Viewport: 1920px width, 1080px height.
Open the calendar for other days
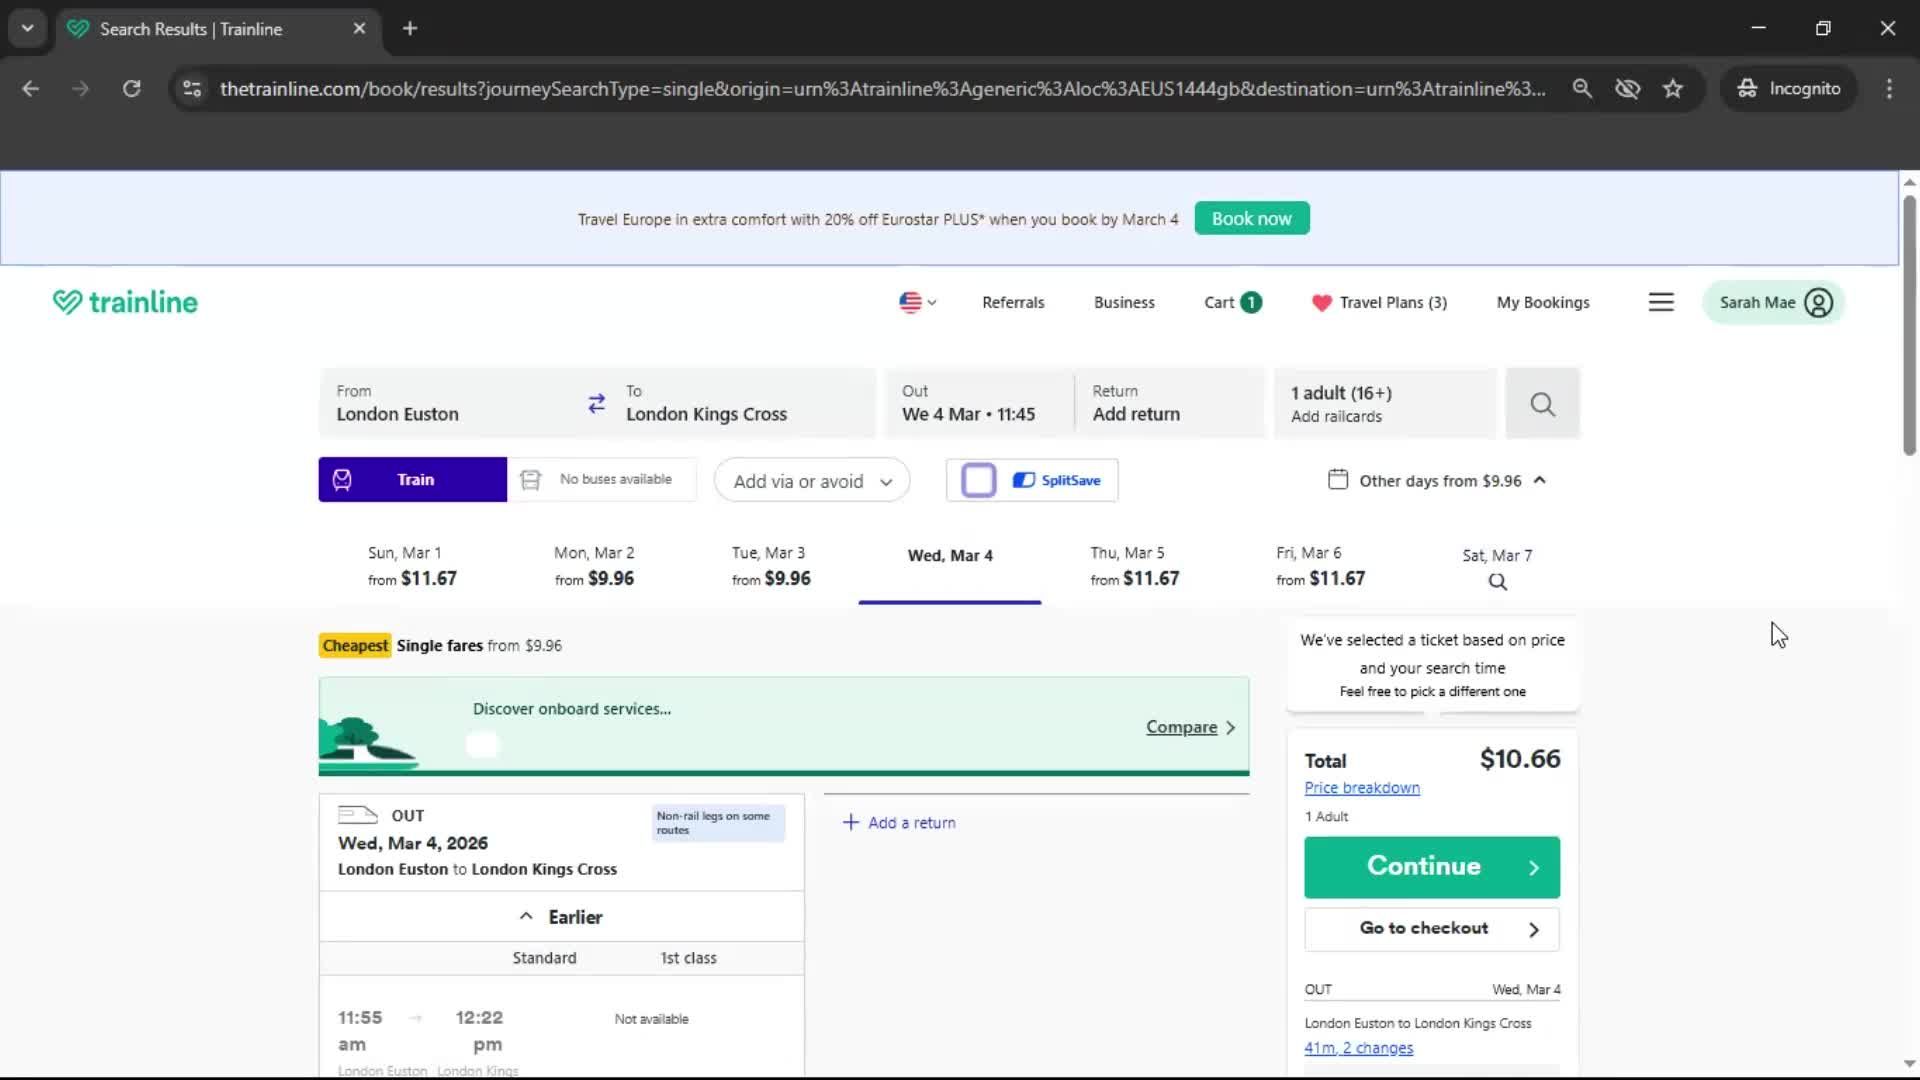1437,480
